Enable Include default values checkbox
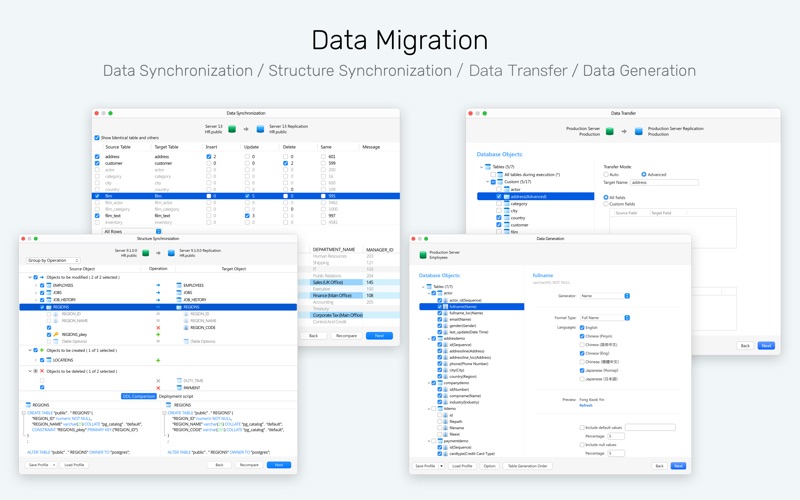 click(582, 428)
